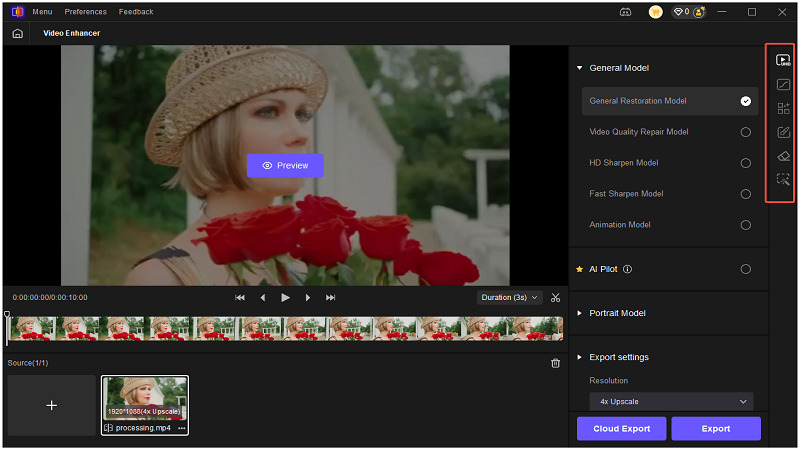Select the Video Enhancer tool in sidebar
Screen dimensions: 800x450
coord(784,60)
